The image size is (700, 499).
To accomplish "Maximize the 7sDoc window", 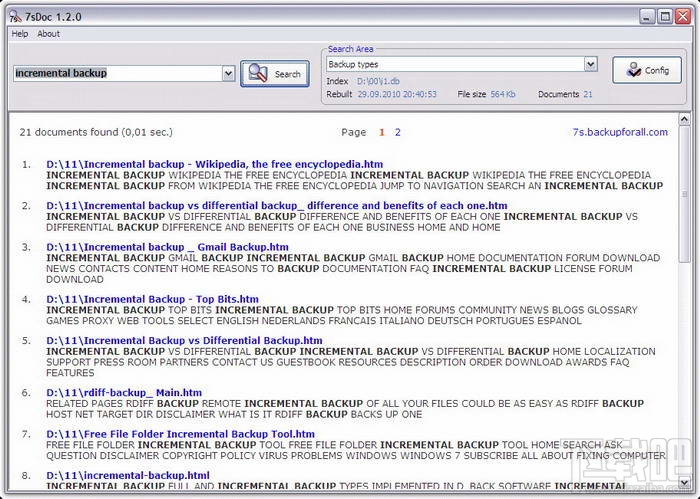I will pos(665,17).
